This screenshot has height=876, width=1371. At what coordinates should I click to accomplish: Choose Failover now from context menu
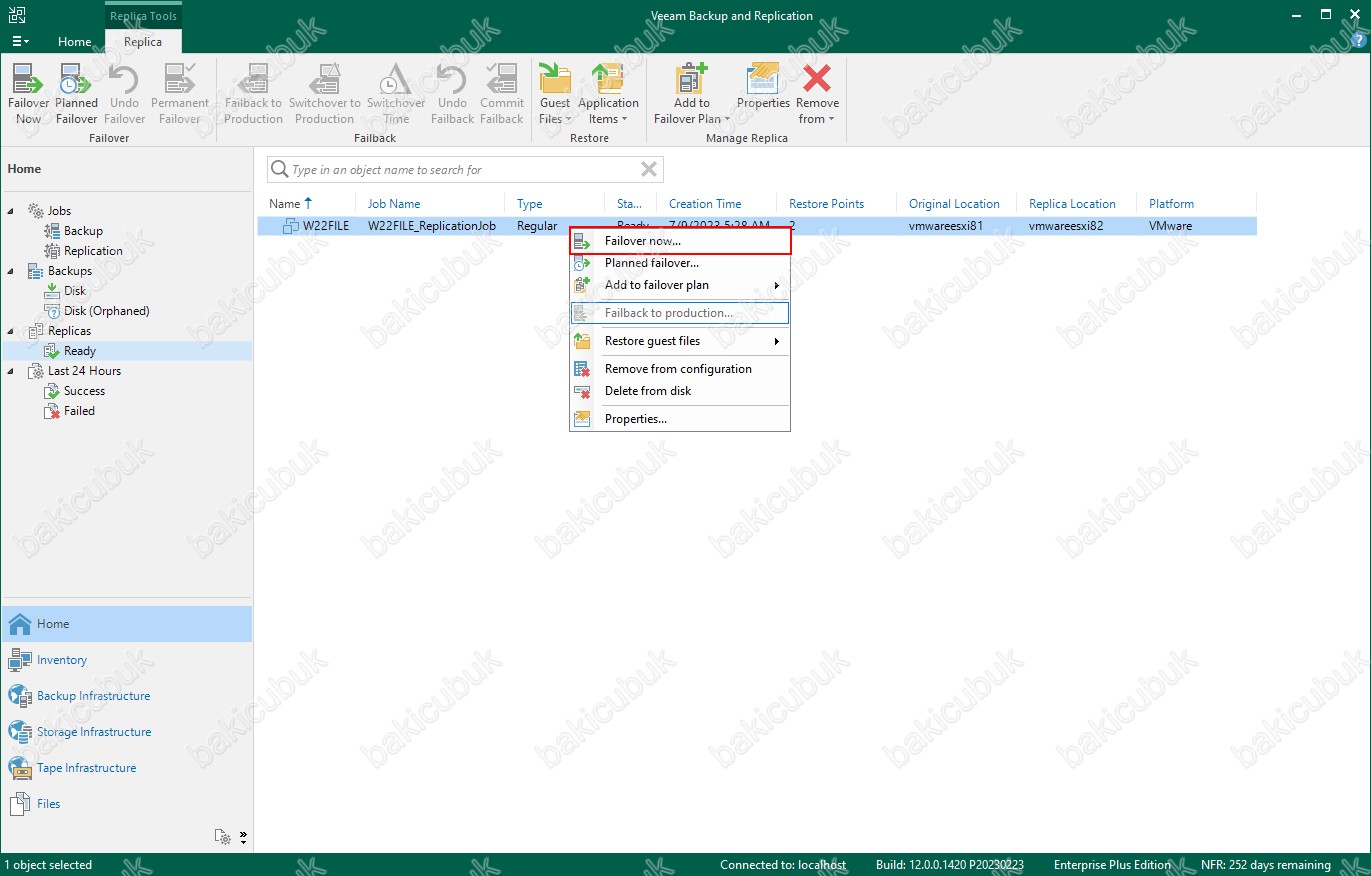tap(680, 241)
